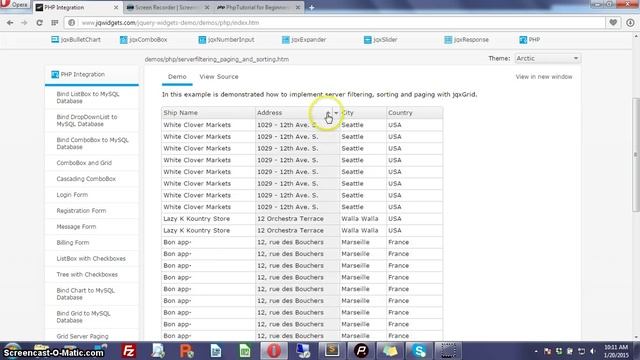
Task: Open the Address column filter menu arrow
Action: click(x=336, y=113)
